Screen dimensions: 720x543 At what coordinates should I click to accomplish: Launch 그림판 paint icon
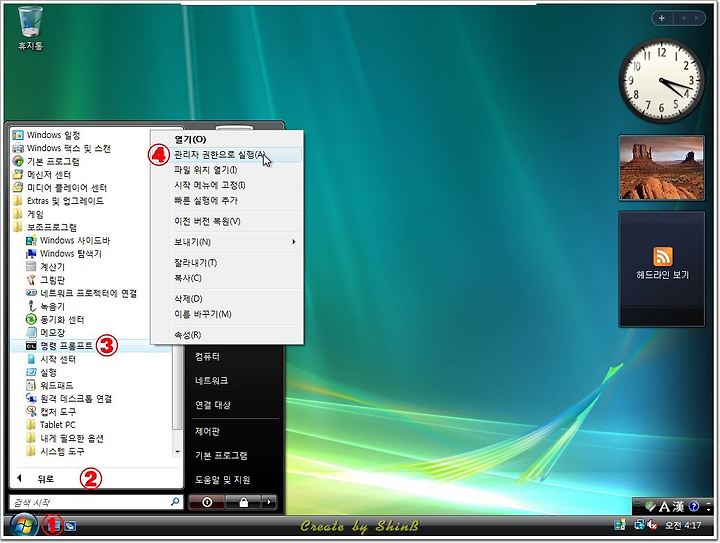31,280
